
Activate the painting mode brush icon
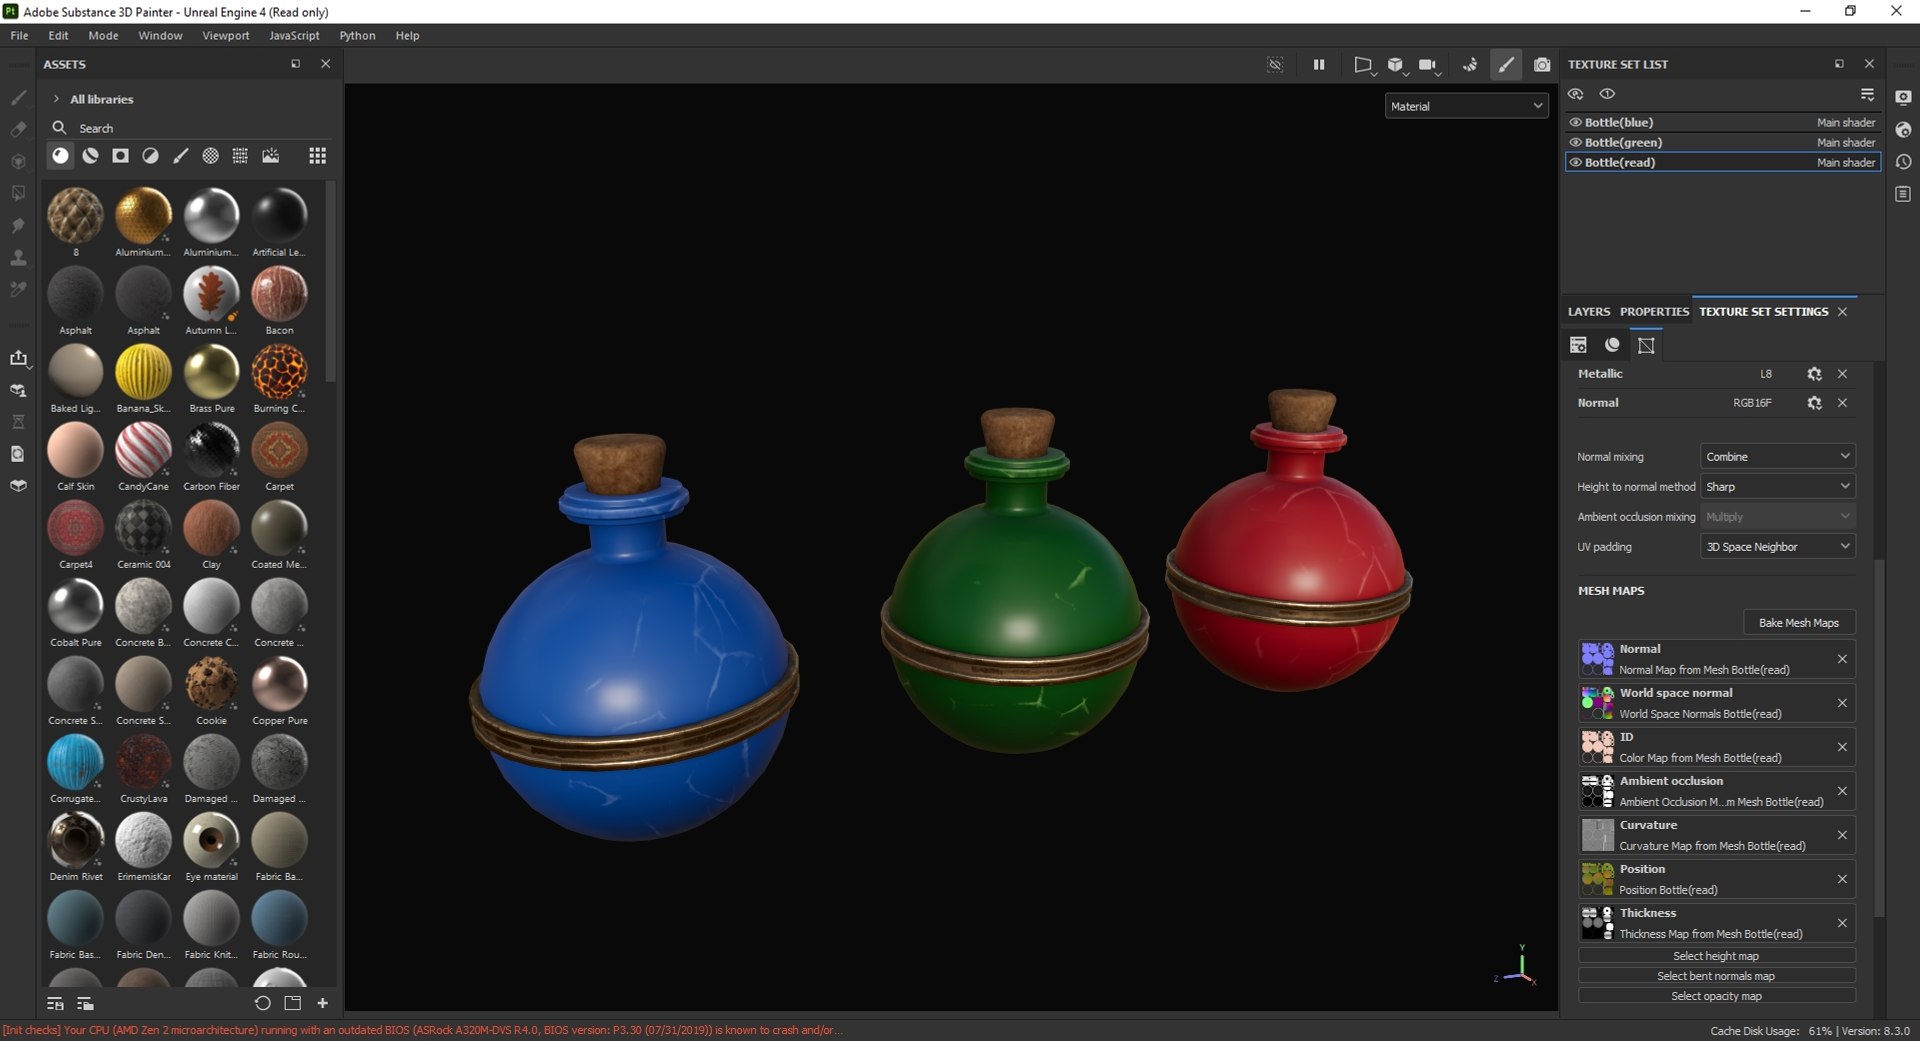[1506, 64]
